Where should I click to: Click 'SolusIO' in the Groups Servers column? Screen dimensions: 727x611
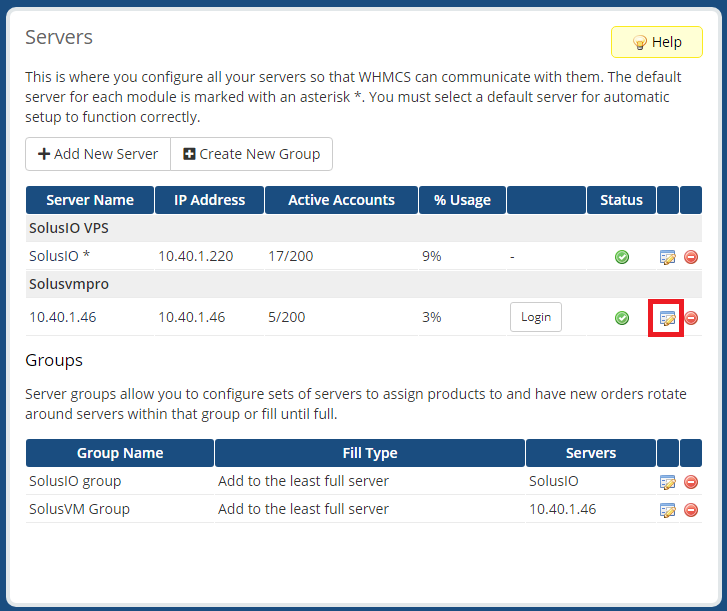point(554,481)
